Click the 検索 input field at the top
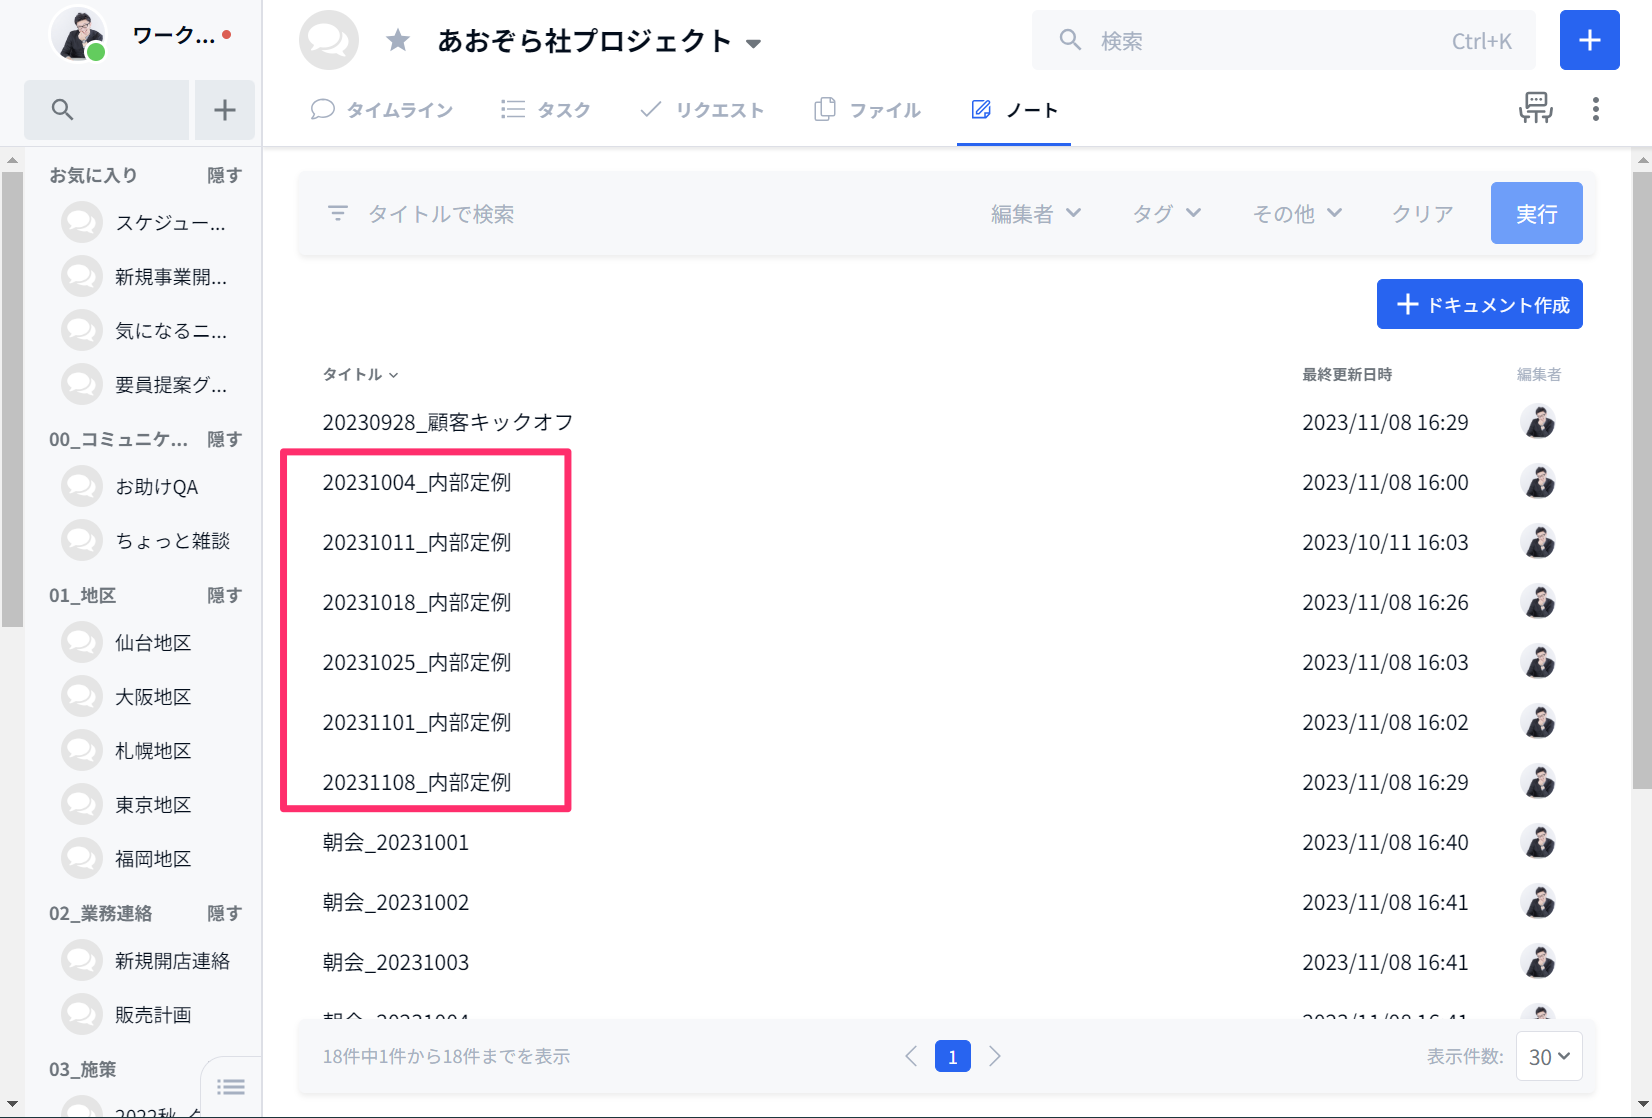 tap(1270, 41)
